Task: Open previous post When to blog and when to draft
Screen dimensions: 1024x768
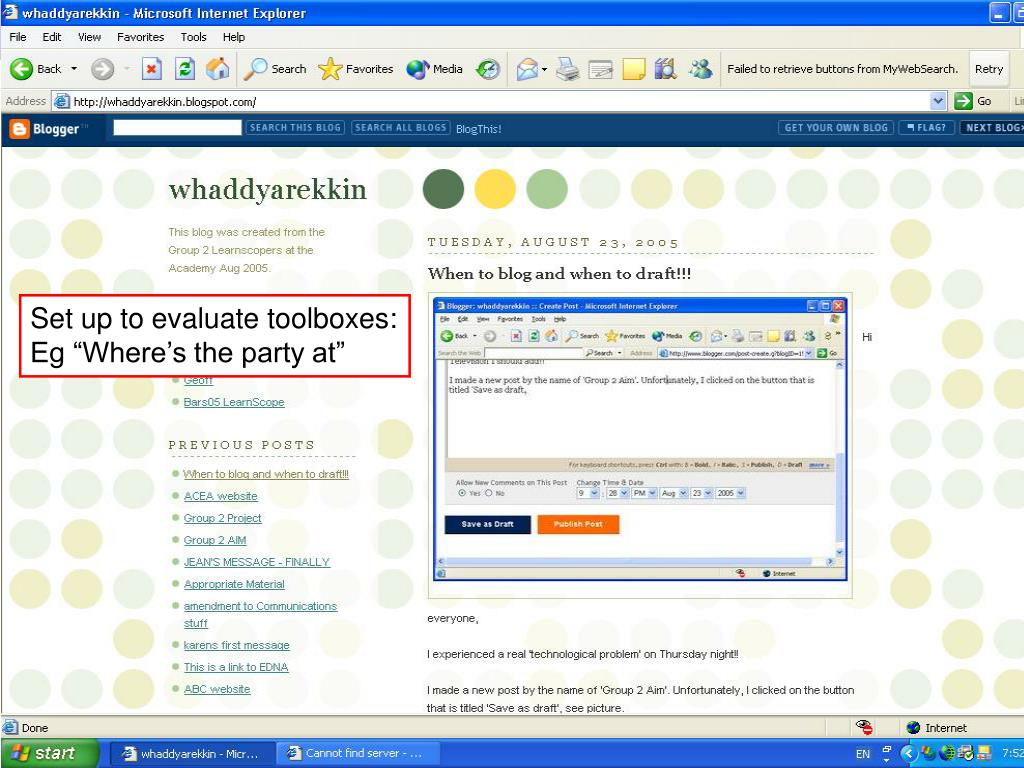Action: click(x=266, y=474)
